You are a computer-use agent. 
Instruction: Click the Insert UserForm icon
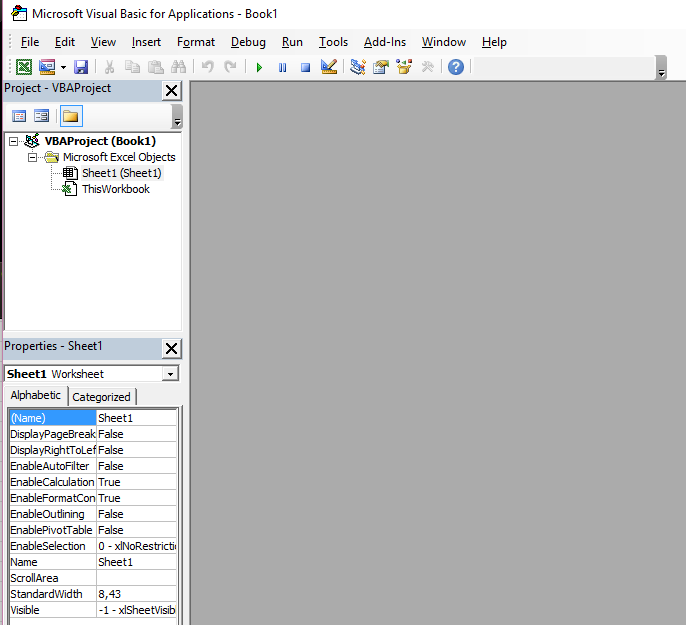tap(47, 67)
